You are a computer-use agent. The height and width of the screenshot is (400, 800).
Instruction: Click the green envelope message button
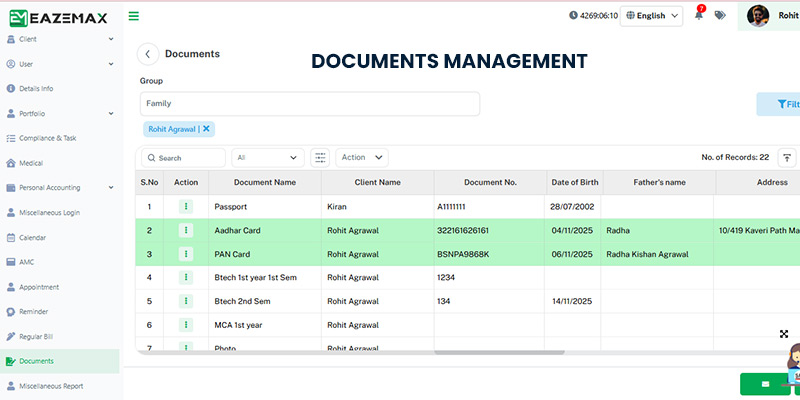[765, 384]
